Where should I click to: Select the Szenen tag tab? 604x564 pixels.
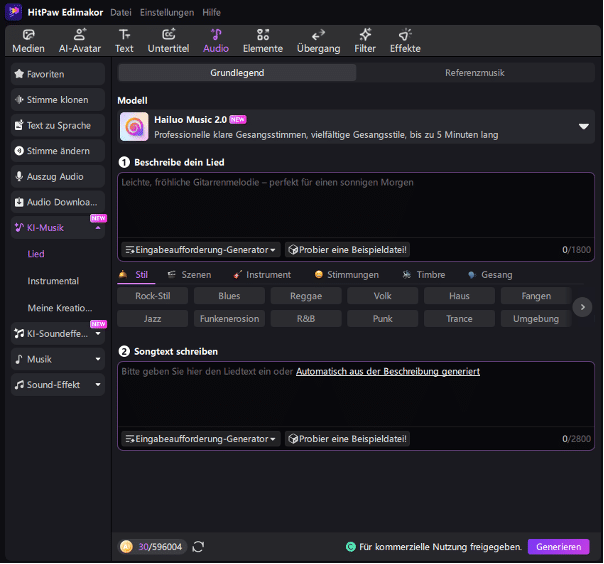coord(189,275)
